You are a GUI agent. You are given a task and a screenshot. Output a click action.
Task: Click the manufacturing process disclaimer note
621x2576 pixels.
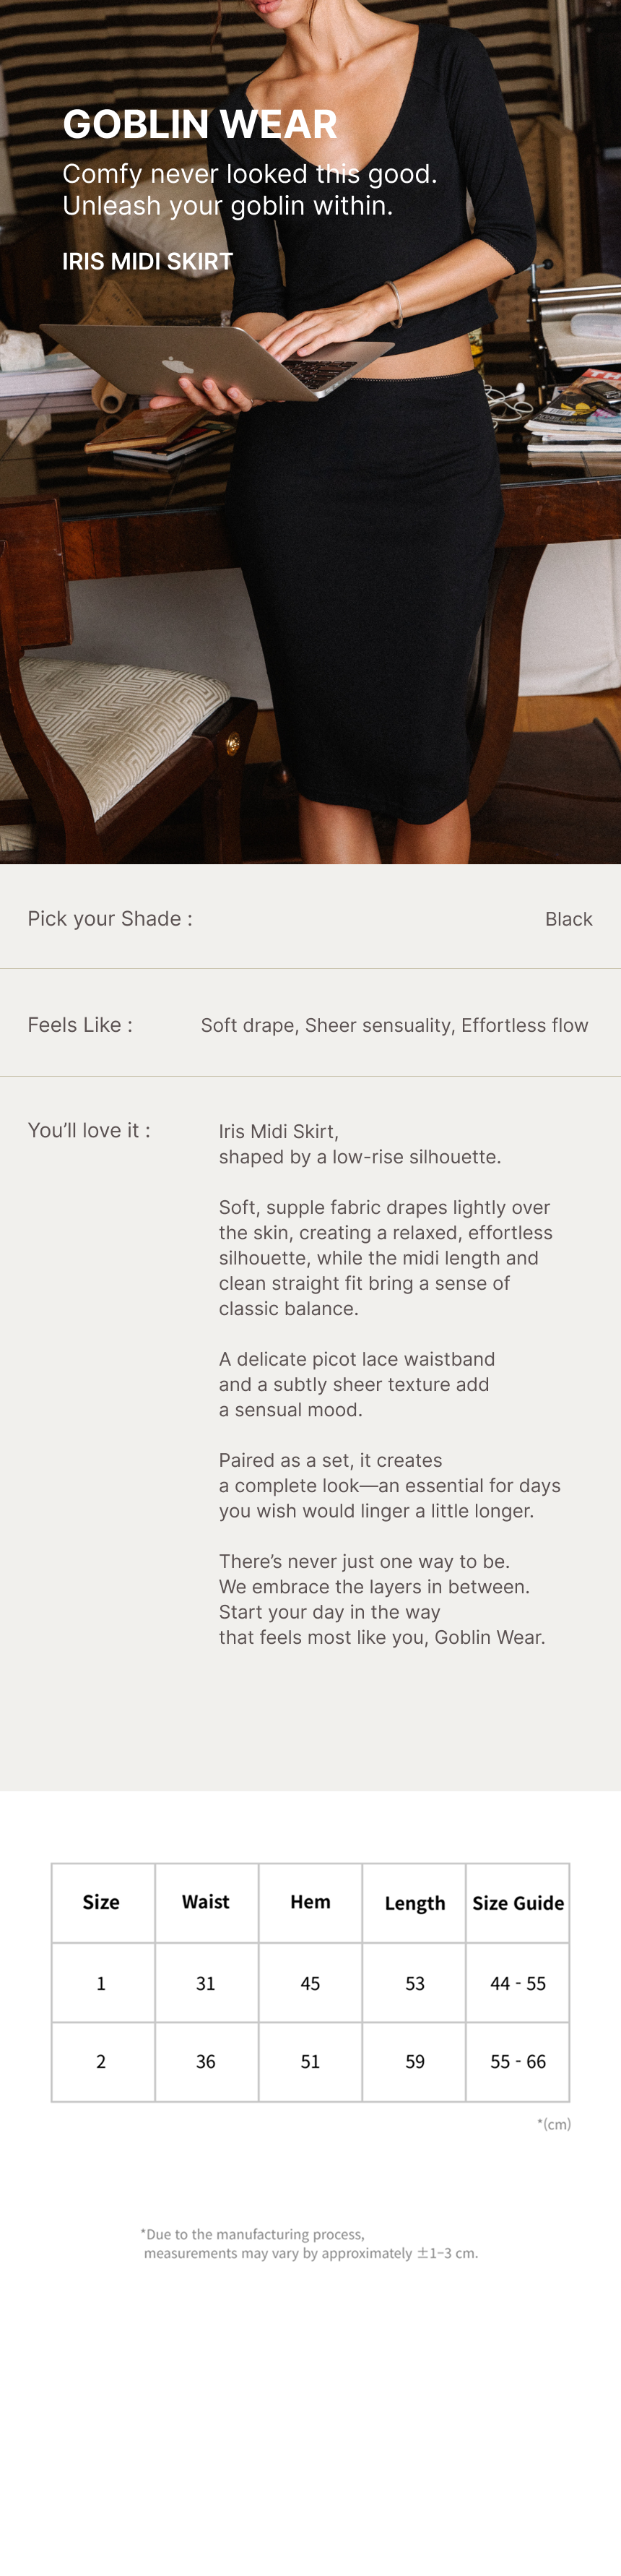coord(310,2243)
